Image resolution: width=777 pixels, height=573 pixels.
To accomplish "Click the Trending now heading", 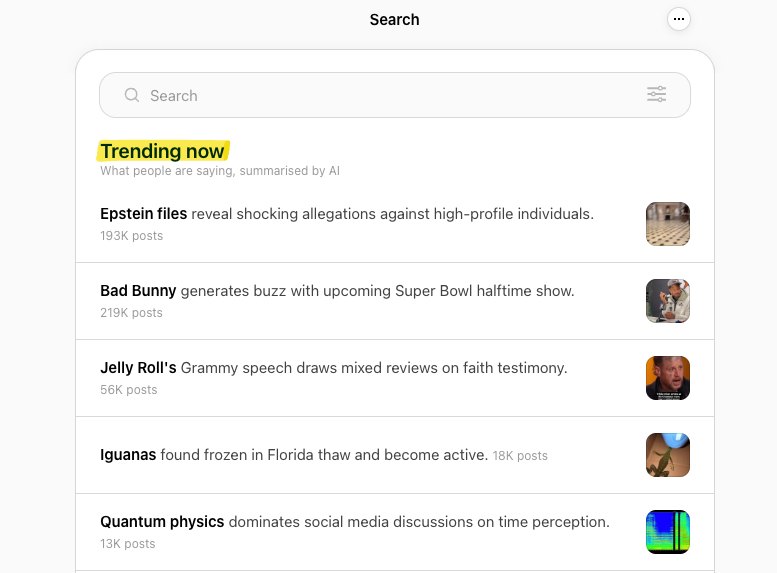I will point(163,151).
